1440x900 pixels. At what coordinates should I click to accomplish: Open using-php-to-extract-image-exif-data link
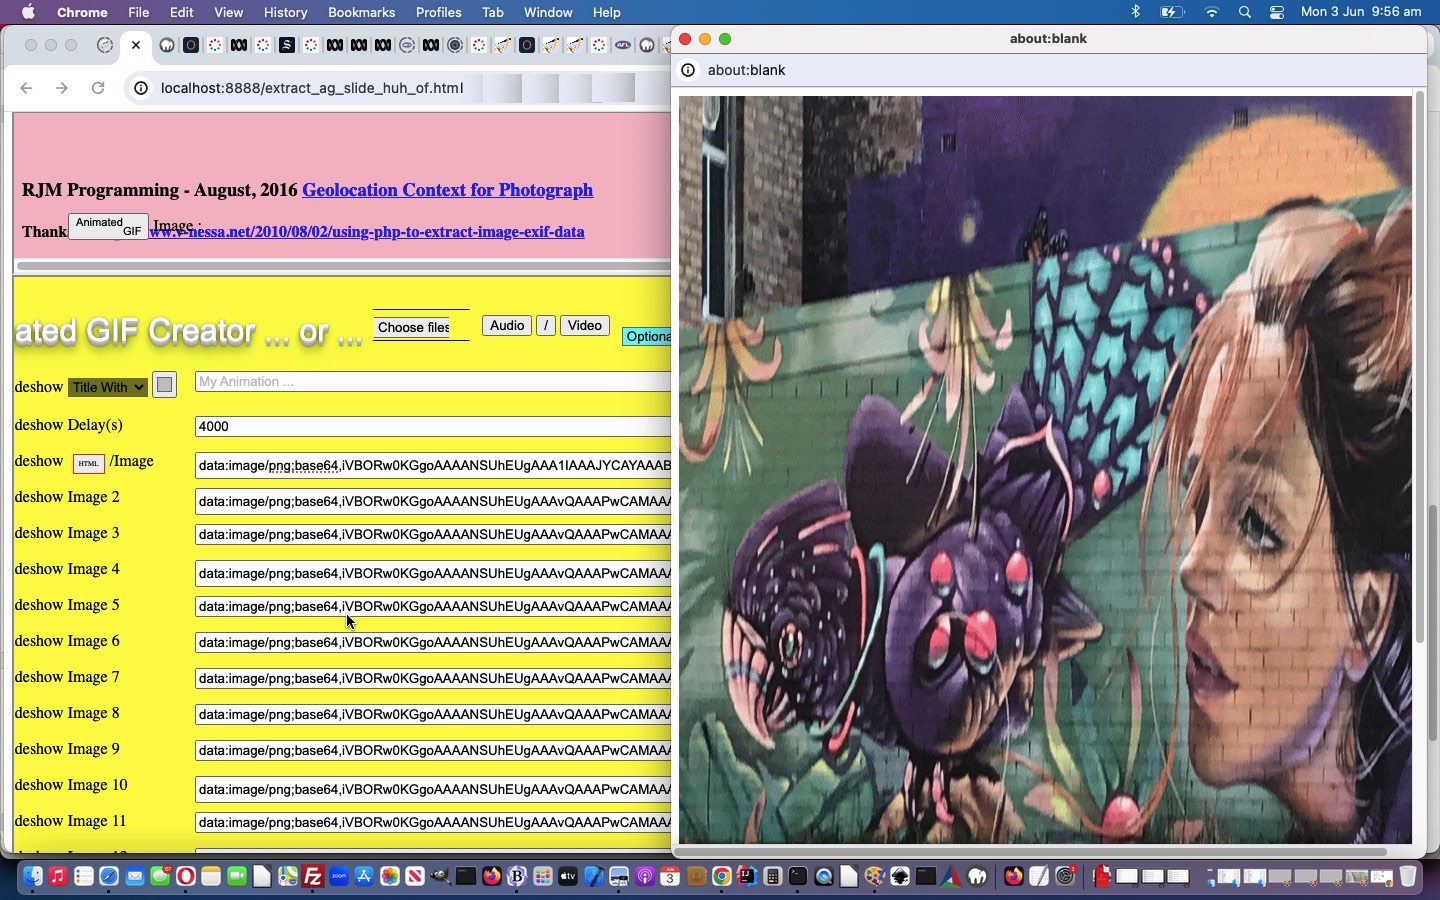click(366, 232)
